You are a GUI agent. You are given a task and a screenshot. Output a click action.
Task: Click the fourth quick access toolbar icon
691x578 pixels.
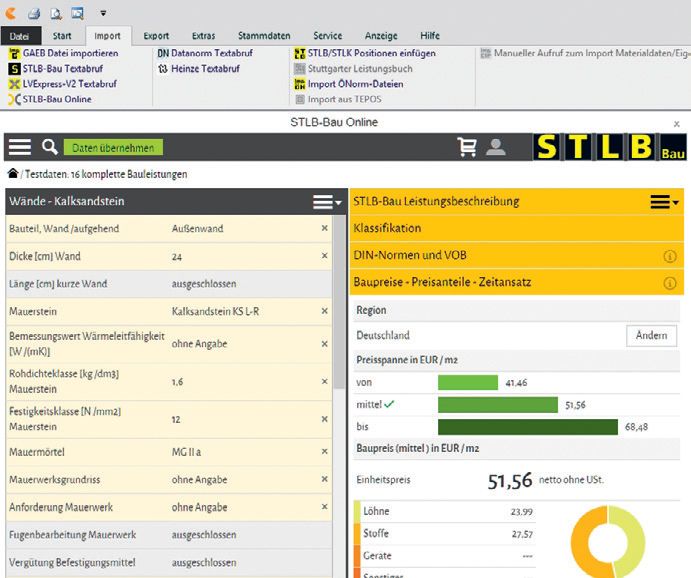(x=77, y=13)
